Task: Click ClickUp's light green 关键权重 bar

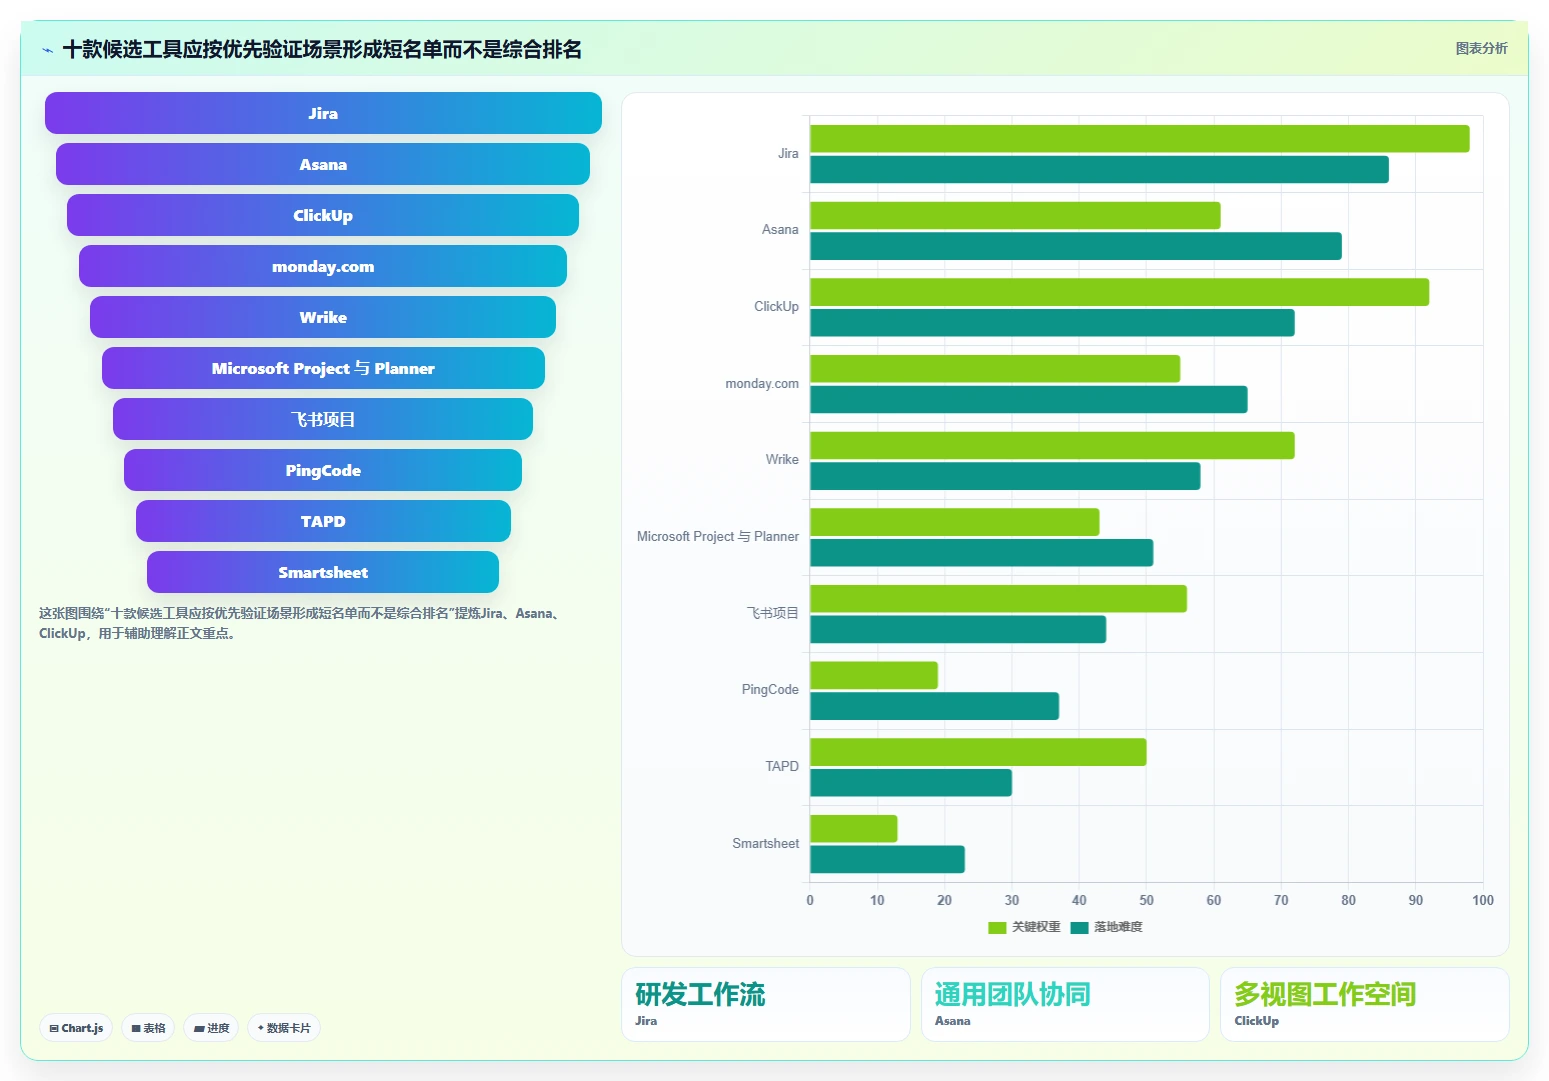Action: (1119, 292)
